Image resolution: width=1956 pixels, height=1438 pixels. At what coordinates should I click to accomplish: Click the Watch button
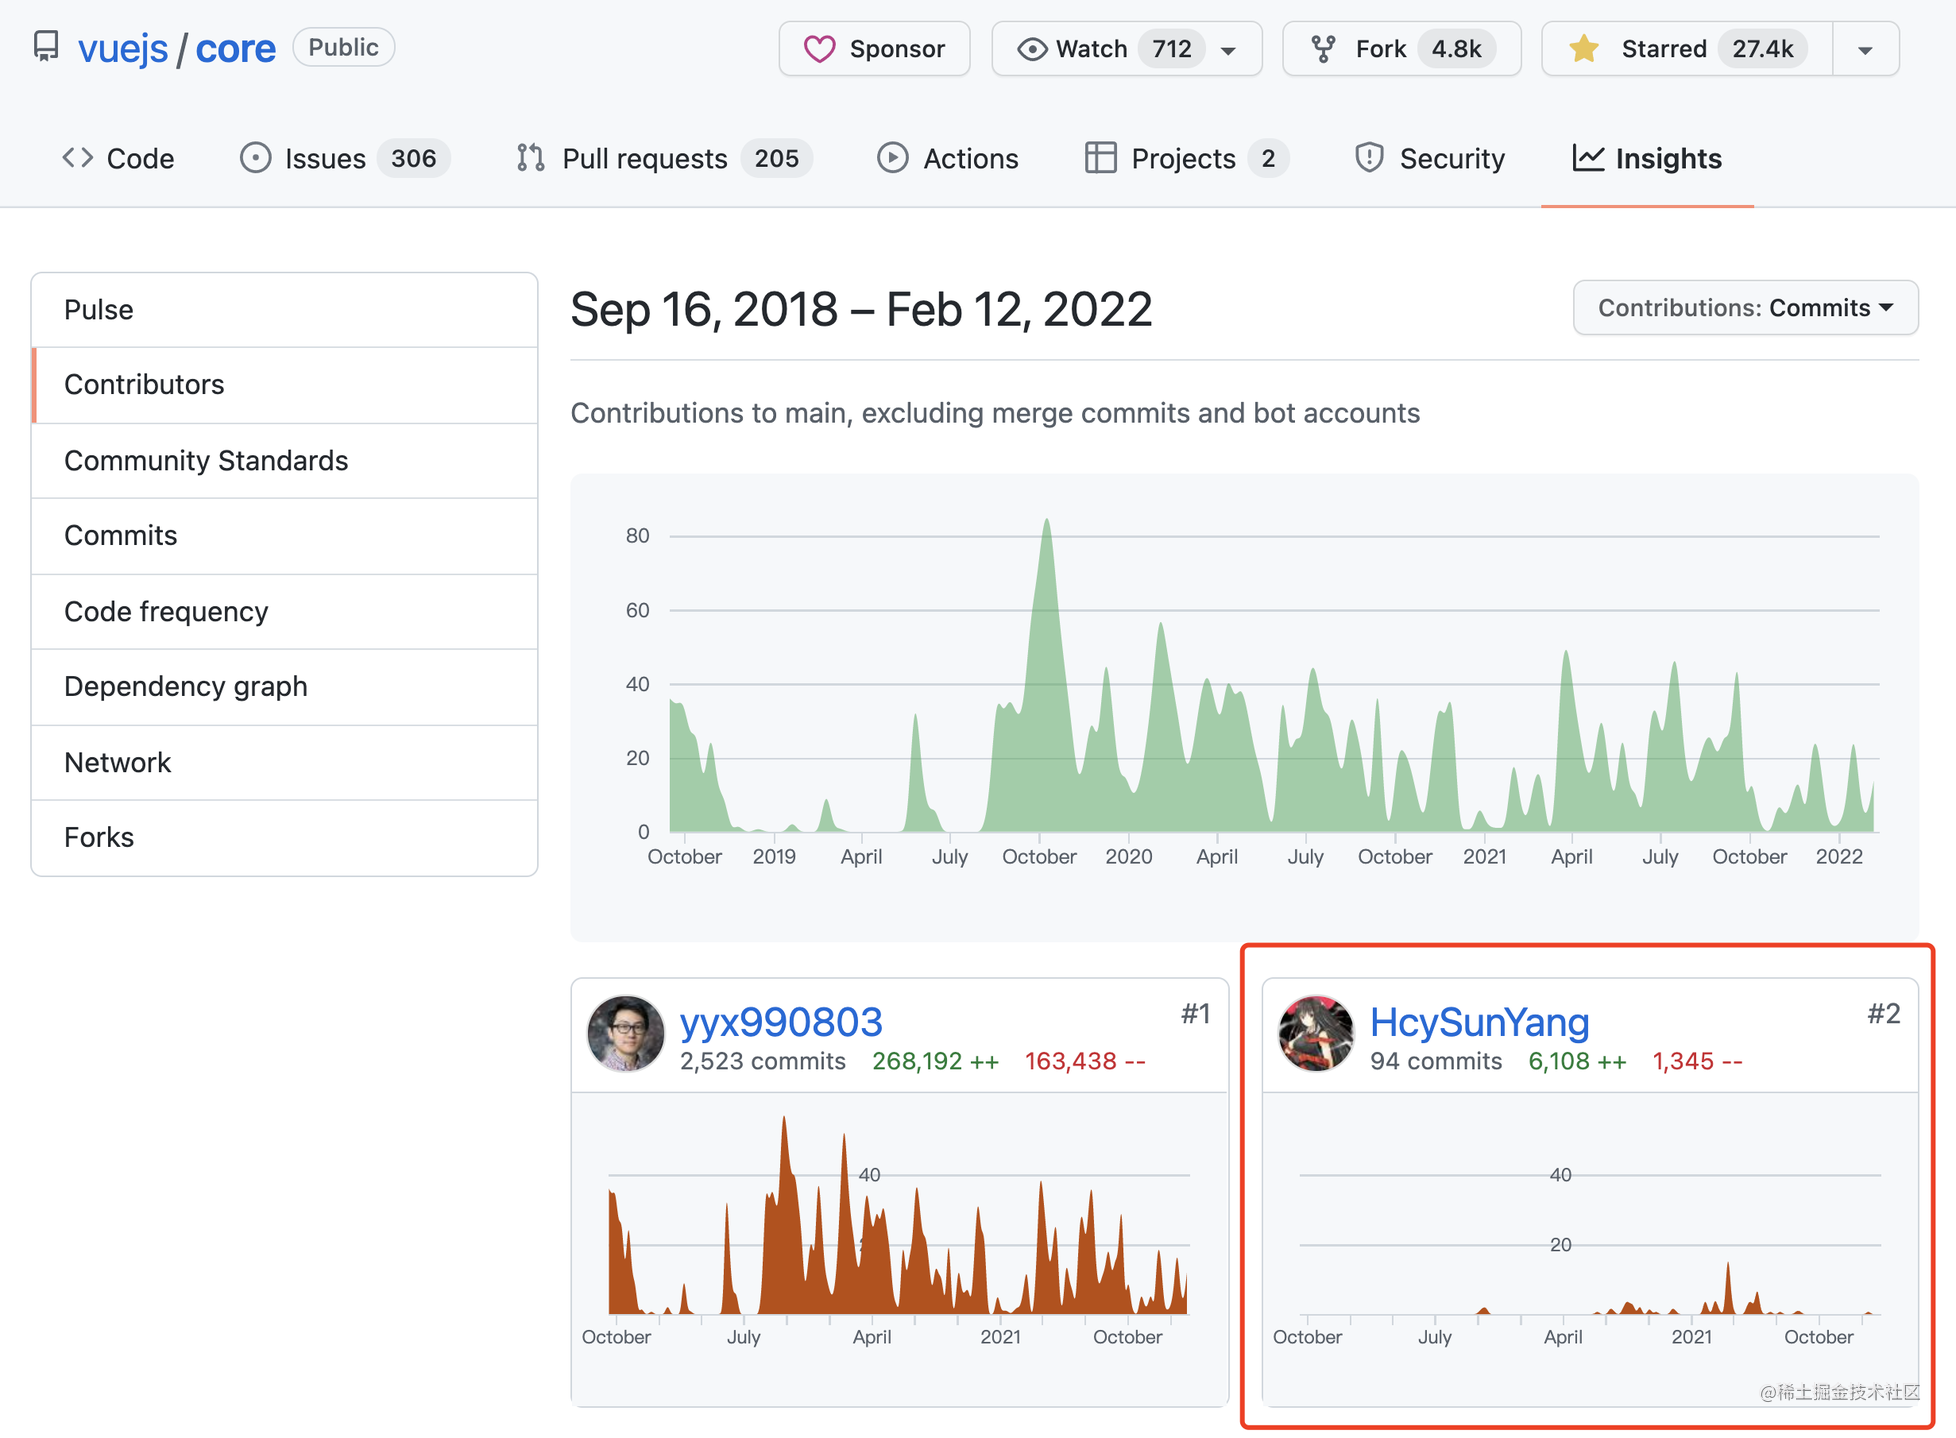1126,49
